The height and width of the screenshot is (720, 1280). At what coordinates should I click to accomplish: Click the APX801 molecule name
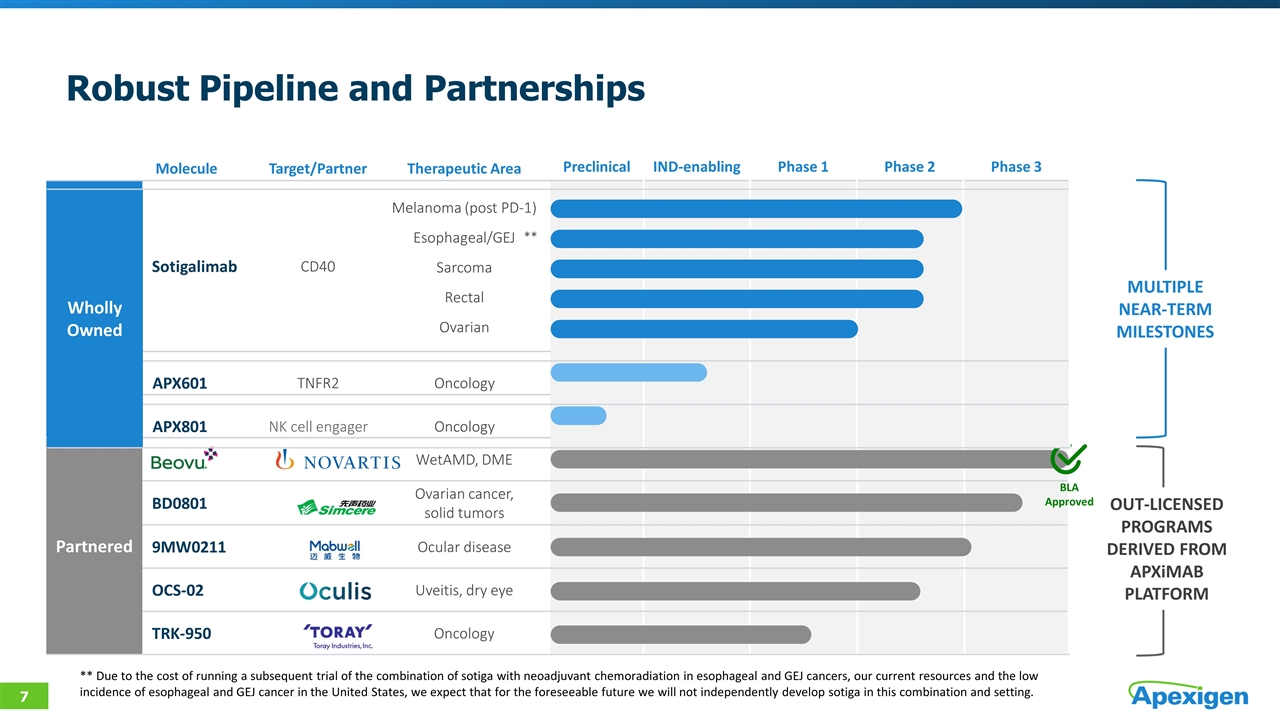179,427
